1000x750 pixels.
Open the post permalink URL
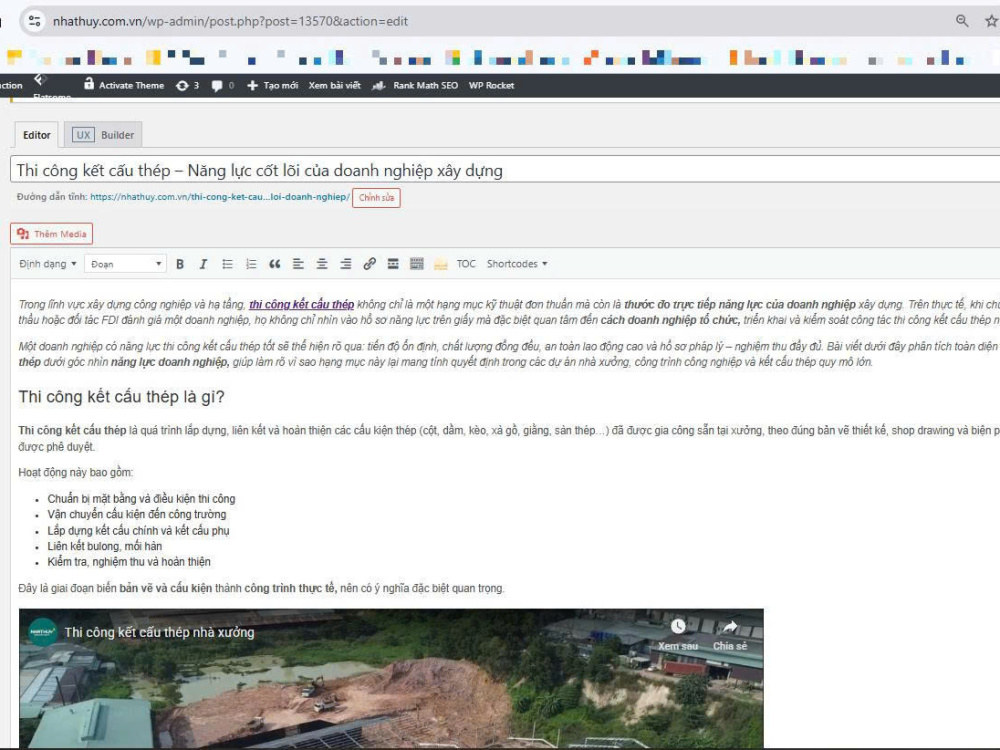tap(220, 197)
